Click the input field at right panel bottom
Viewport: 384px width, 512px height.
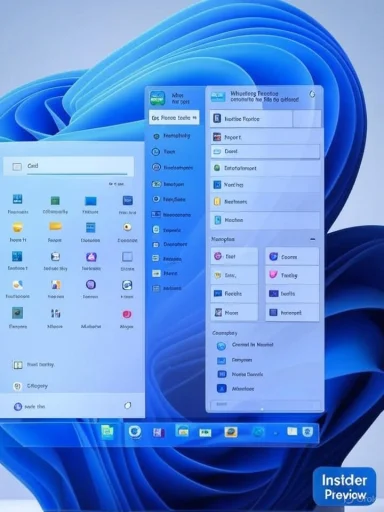tap(266, 404)
